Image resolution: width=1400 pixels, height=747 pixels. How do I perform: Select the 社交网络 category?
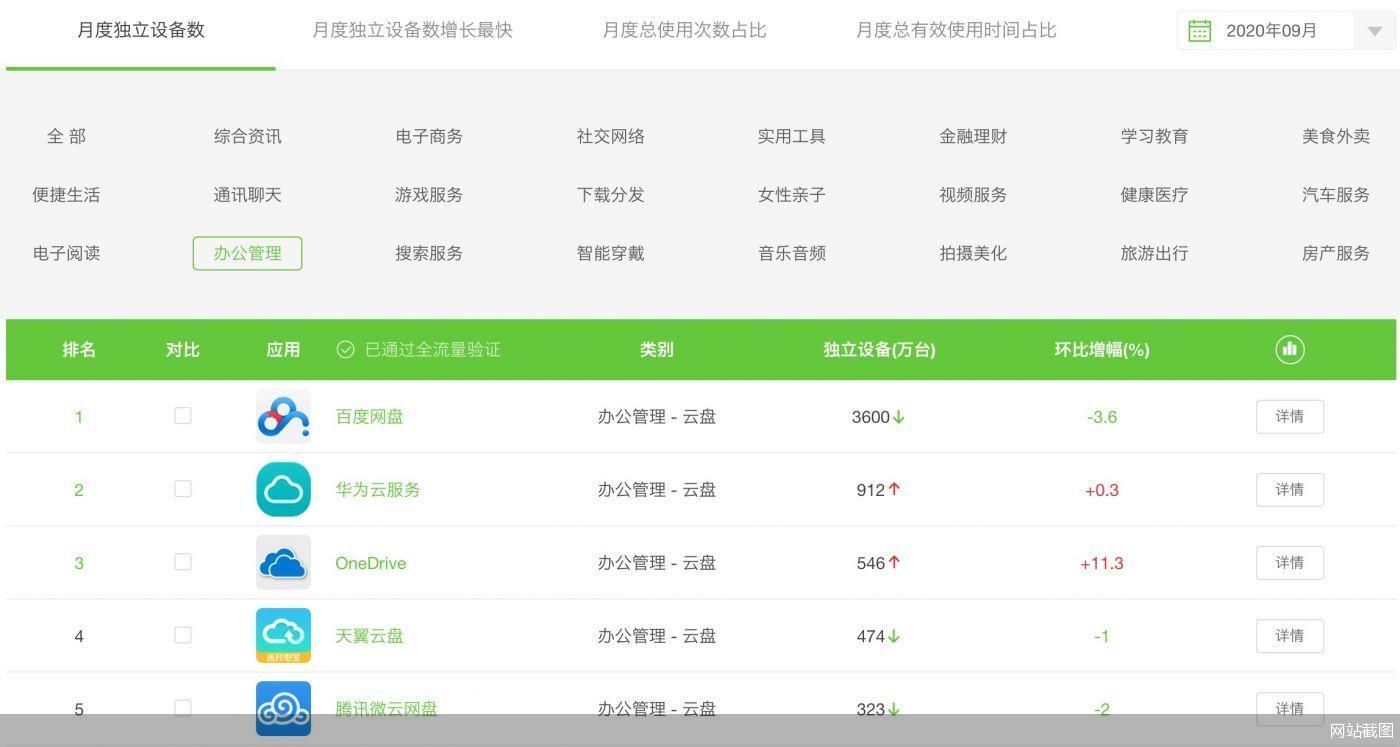pyautogui.click(x=610, y=136)
